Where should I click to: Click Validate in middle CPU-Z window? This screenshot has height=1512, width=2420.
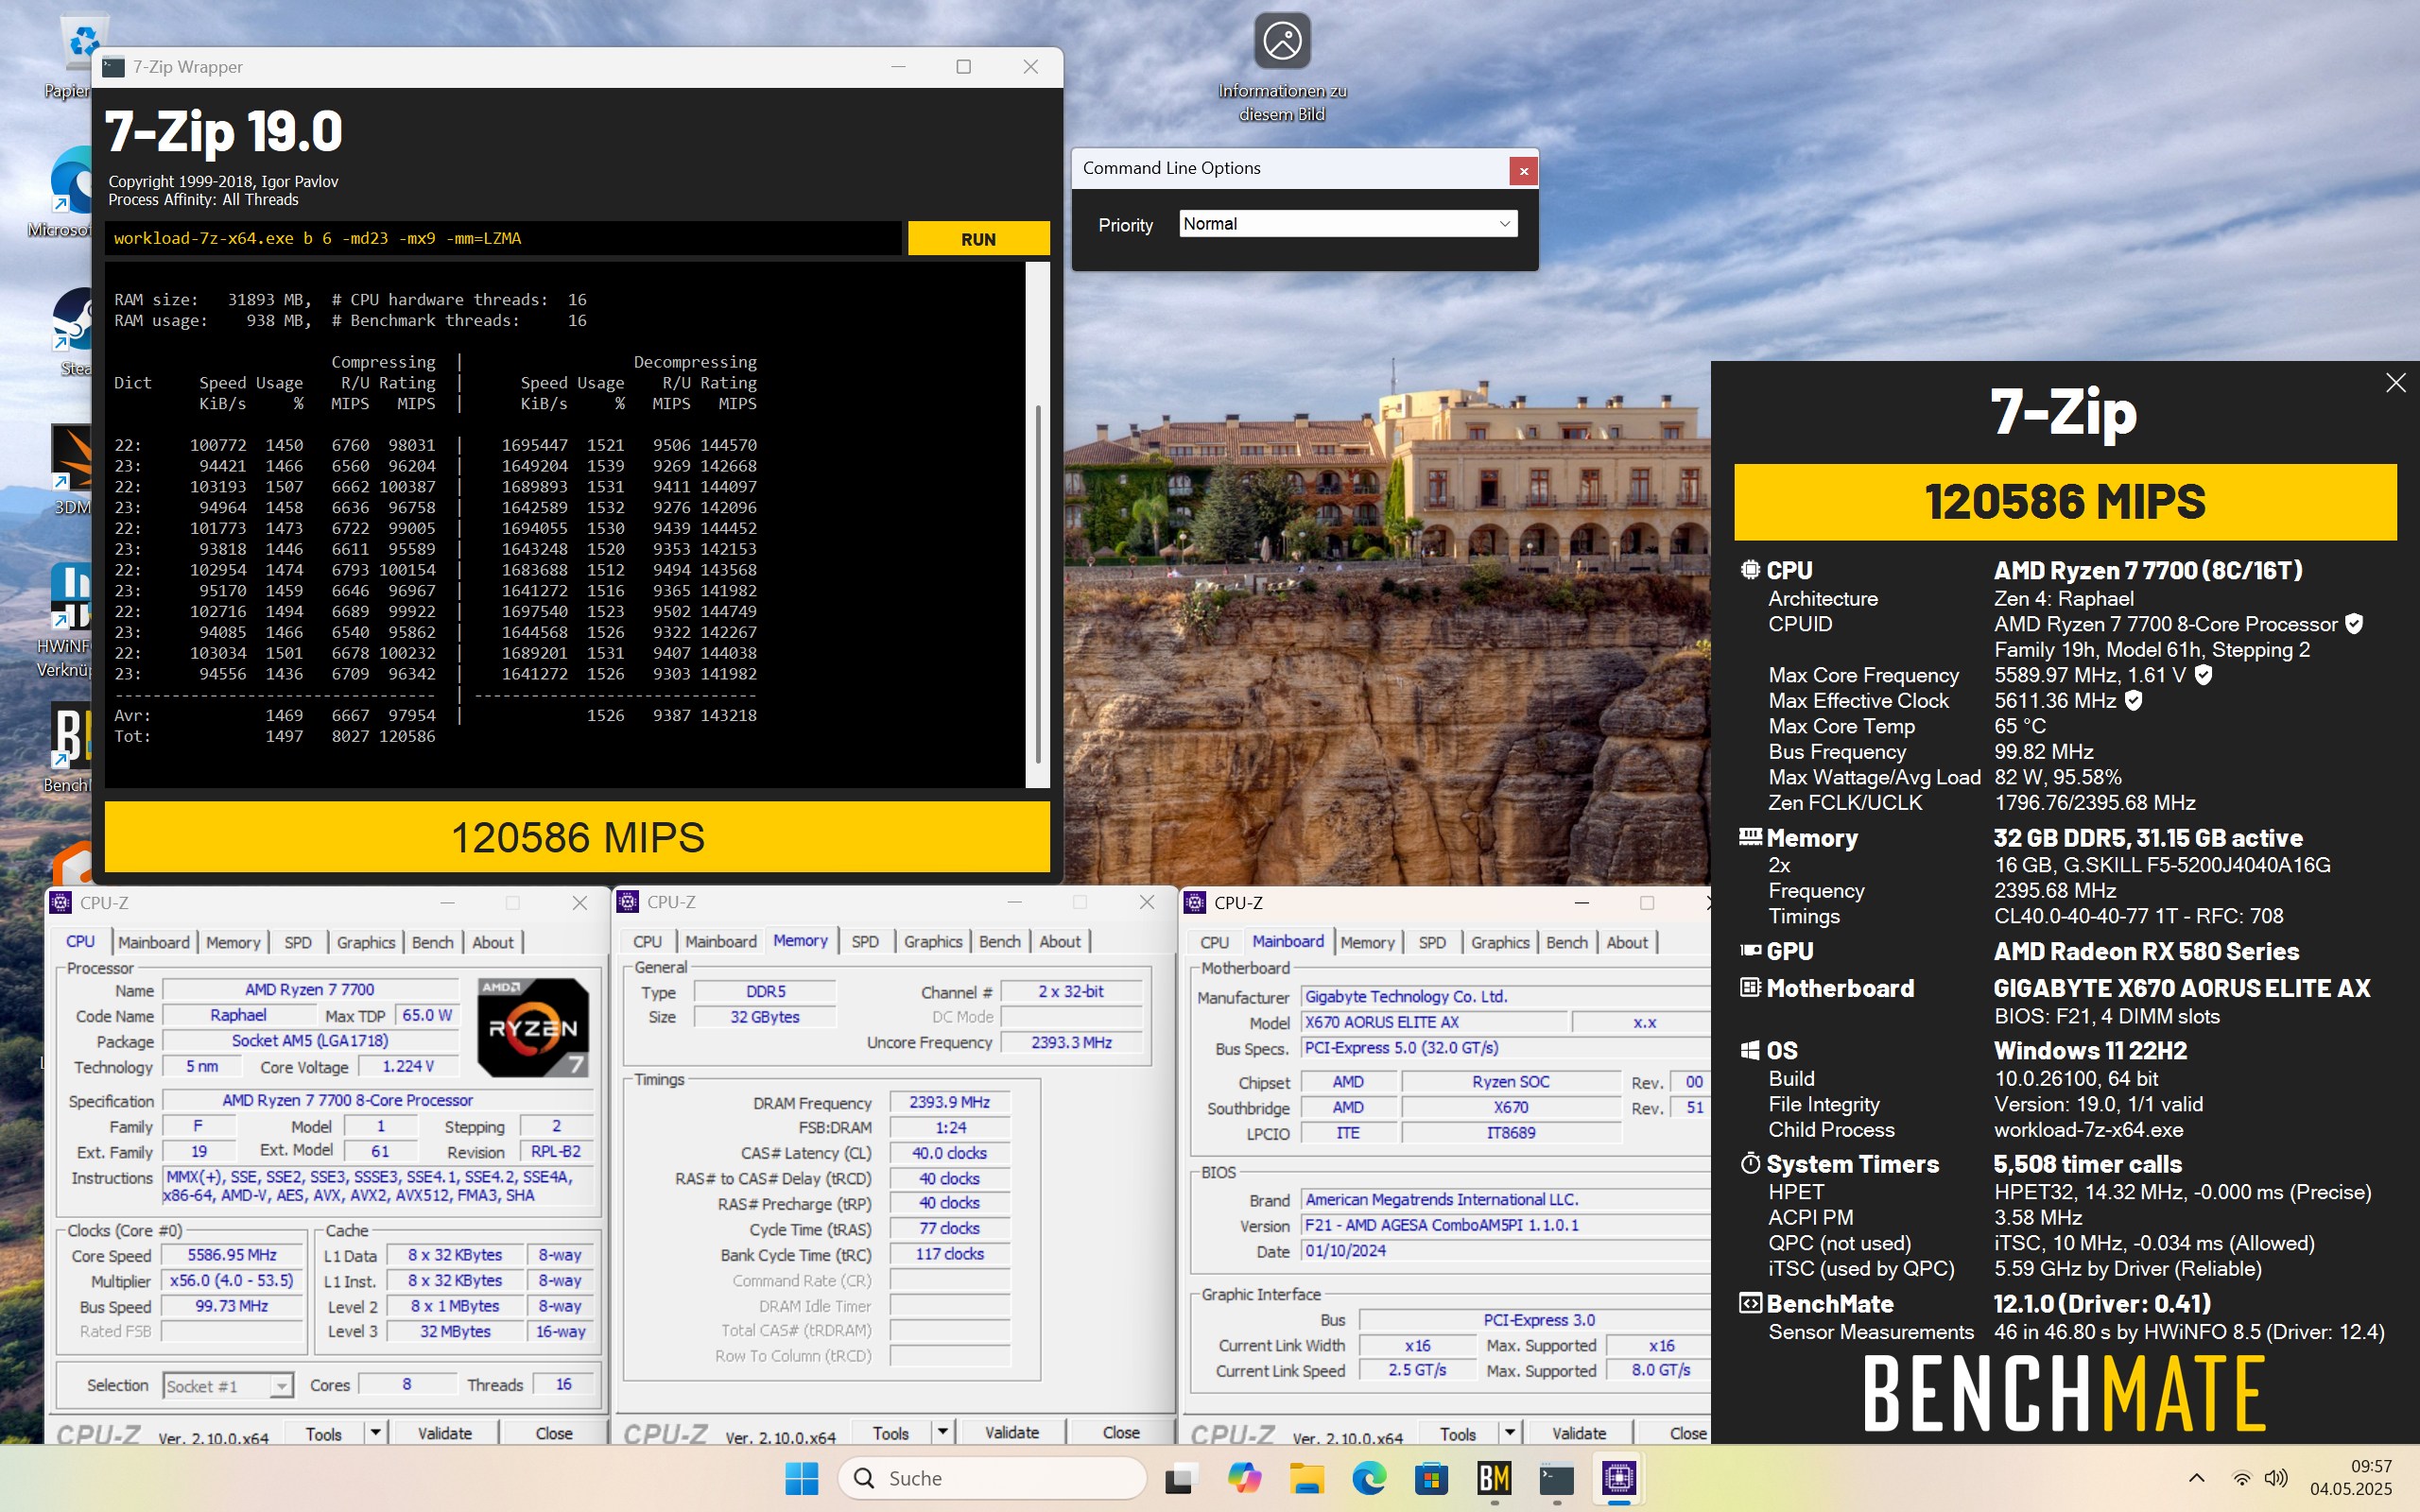[x=1011, y=1432]
